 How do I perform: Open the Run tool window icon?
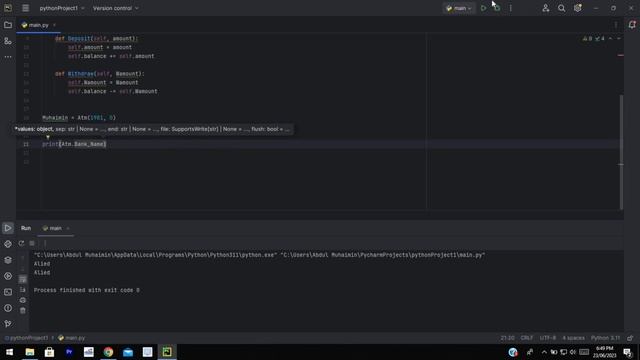coord(8,228)
